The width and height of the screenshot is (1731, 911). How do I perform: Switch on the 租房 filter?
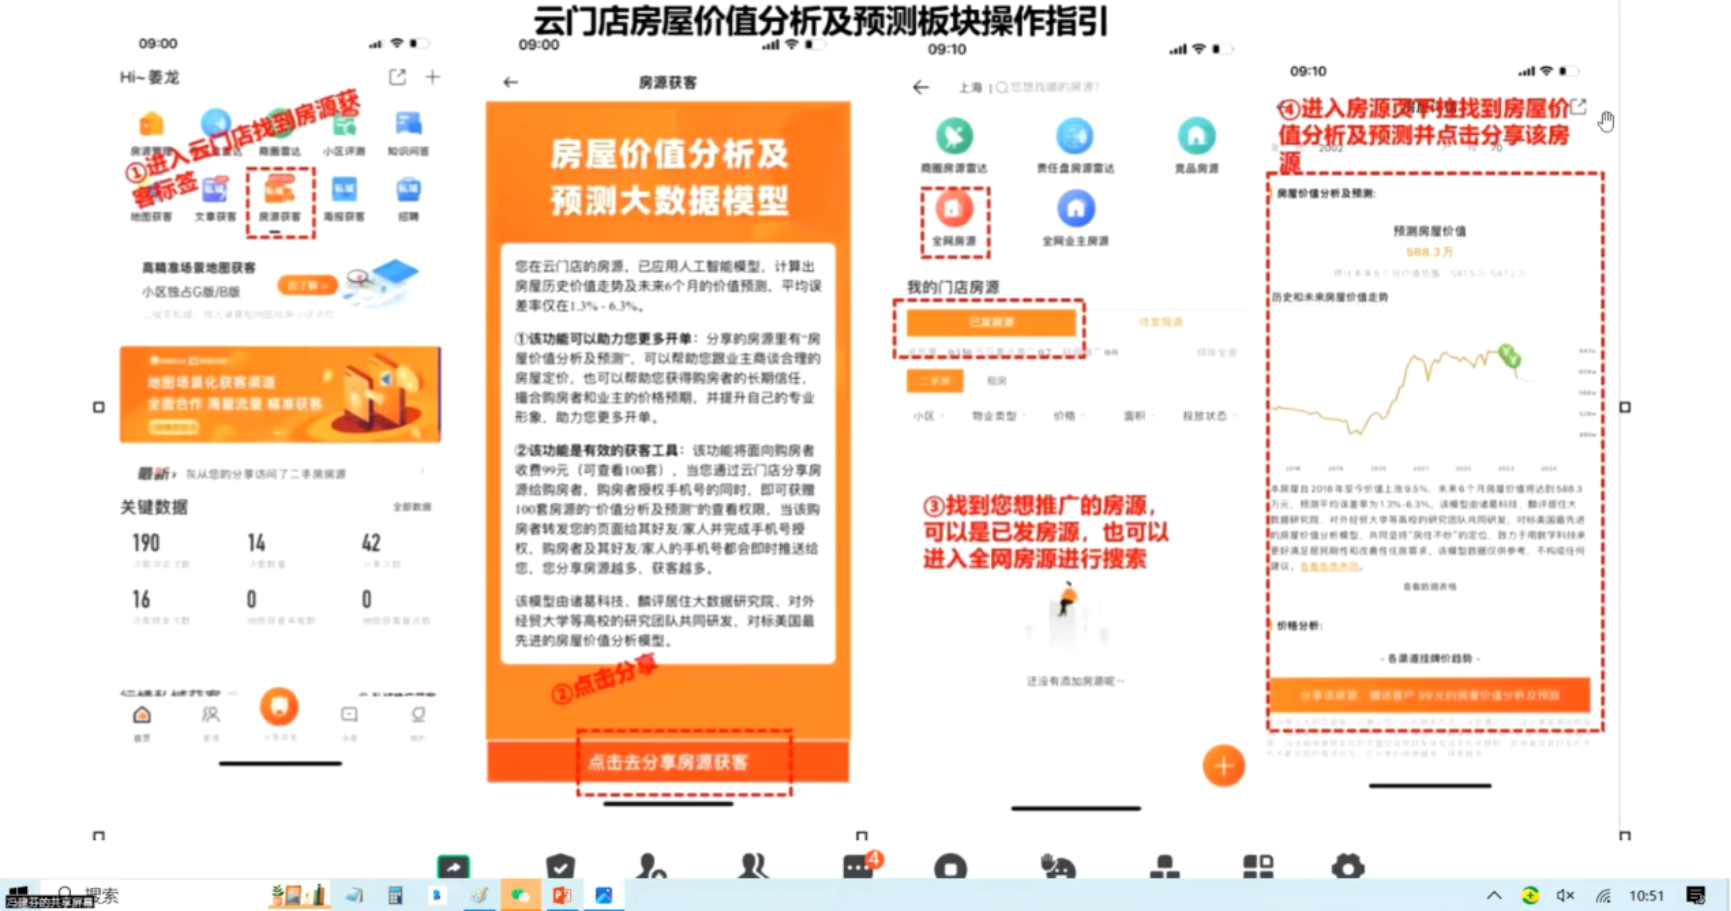(998, 380)
